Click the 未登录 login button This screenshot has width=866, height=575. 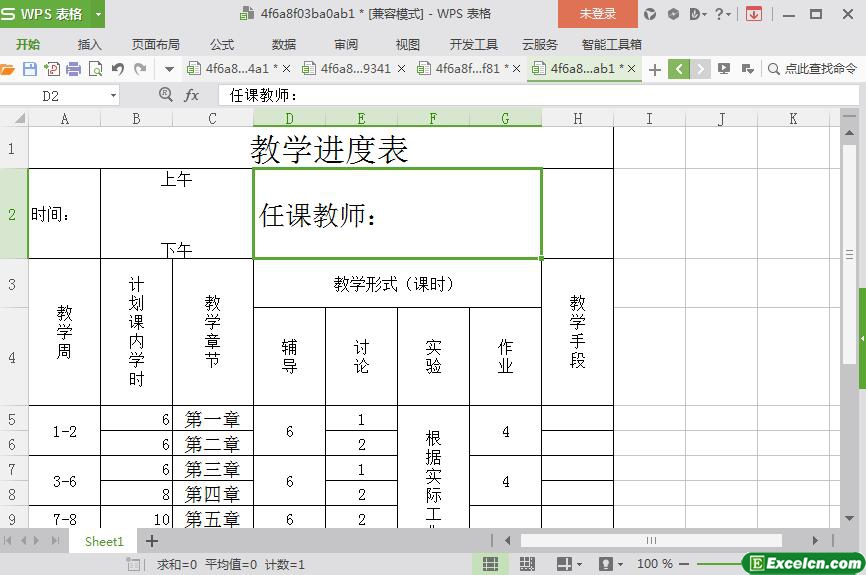[597, 14]
